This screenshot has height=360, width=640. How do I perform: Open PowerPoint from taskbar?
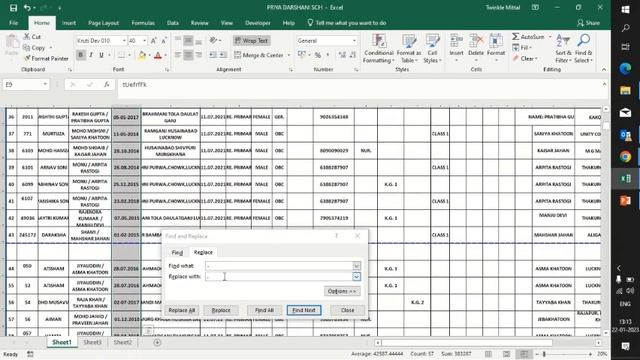625,201
